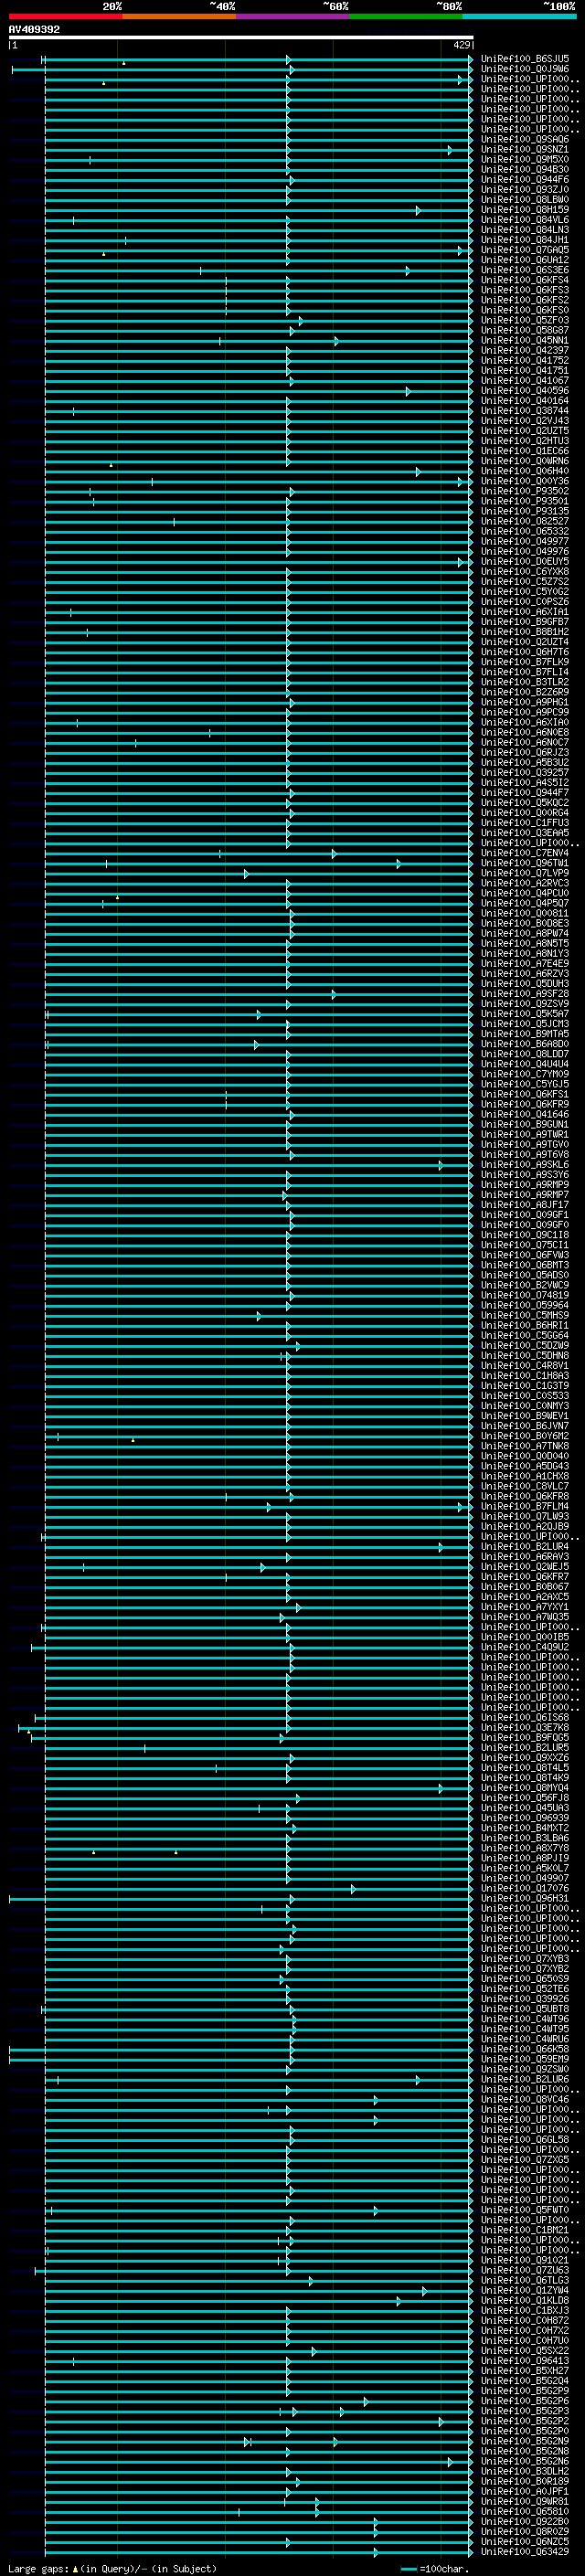This screenshot has height=2576, width=585.
Task: Select the query name AV409392
Action: 34,30
